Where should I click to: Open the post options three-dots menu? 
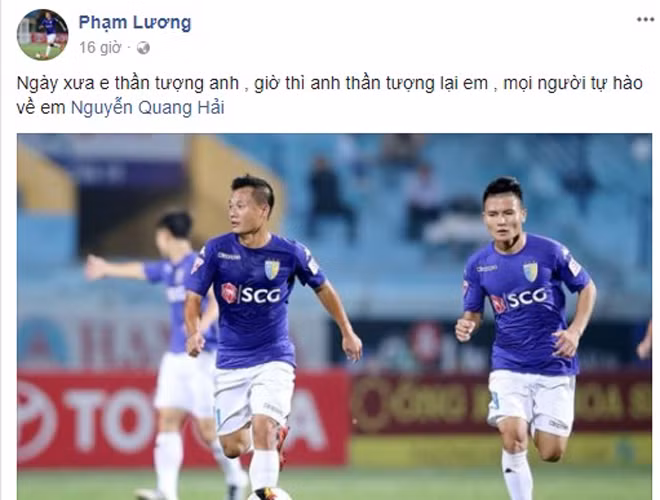pyautogui.click(x=645, y=20)
